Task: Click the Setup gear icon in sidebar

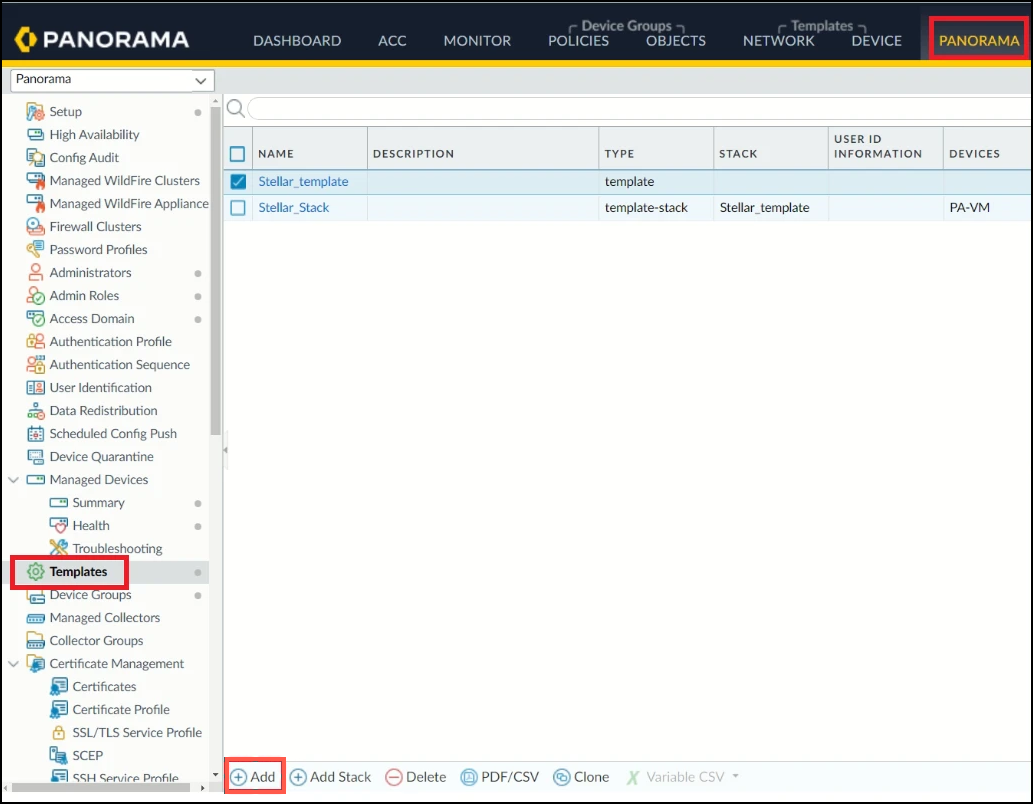Action: 36,112
